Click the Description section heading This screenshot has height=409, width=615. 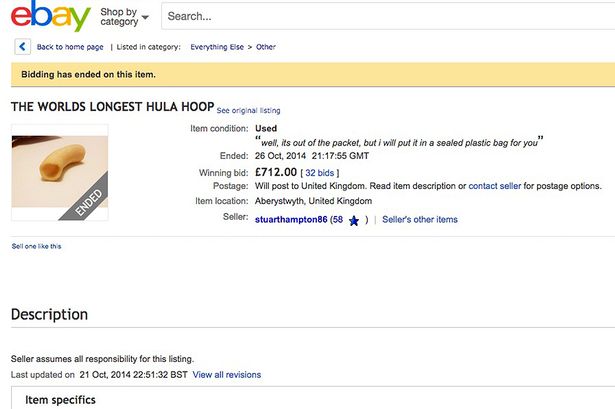[49, 314]
